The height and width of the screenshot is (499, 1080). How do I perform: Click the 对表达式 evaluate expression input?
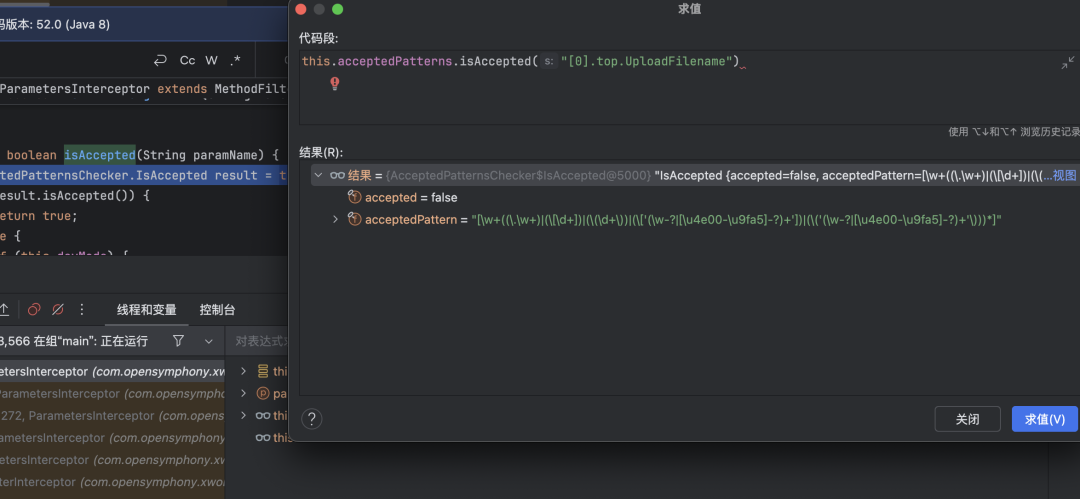tap(257, 340)
